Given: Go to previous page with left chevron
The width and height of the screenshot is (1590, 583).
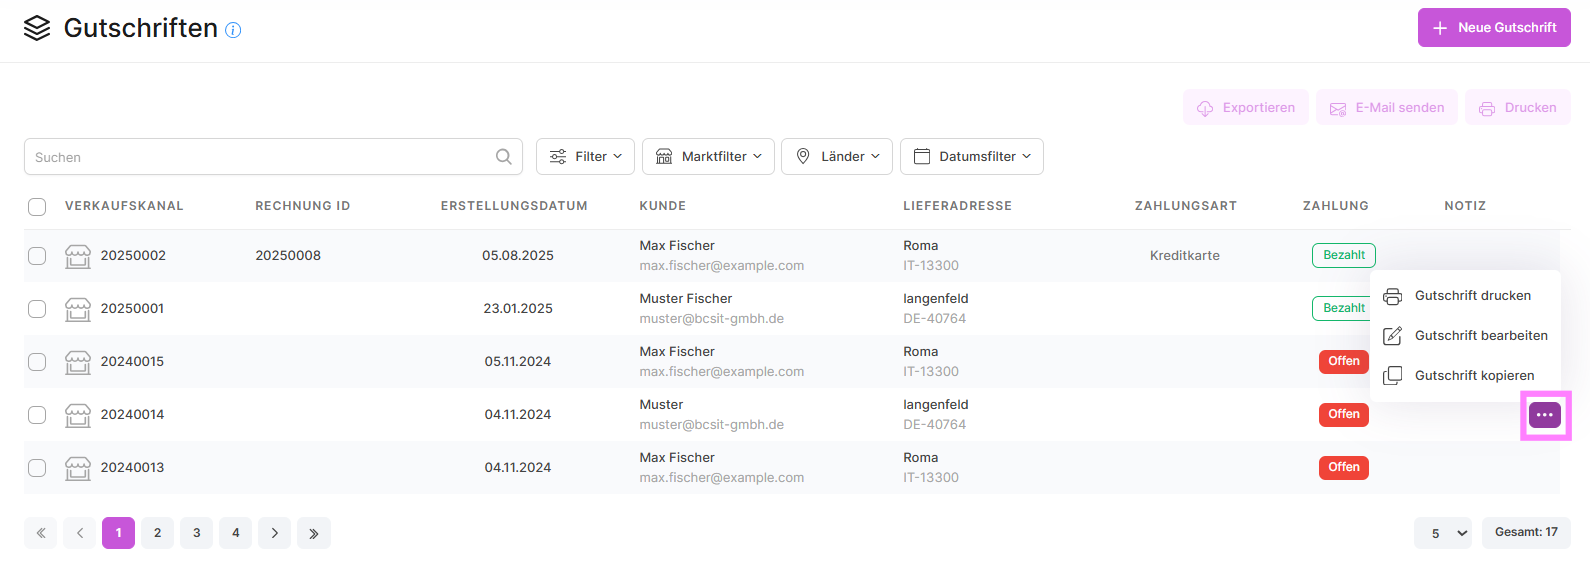Looking at the screenshot, I should coord(79,533).
